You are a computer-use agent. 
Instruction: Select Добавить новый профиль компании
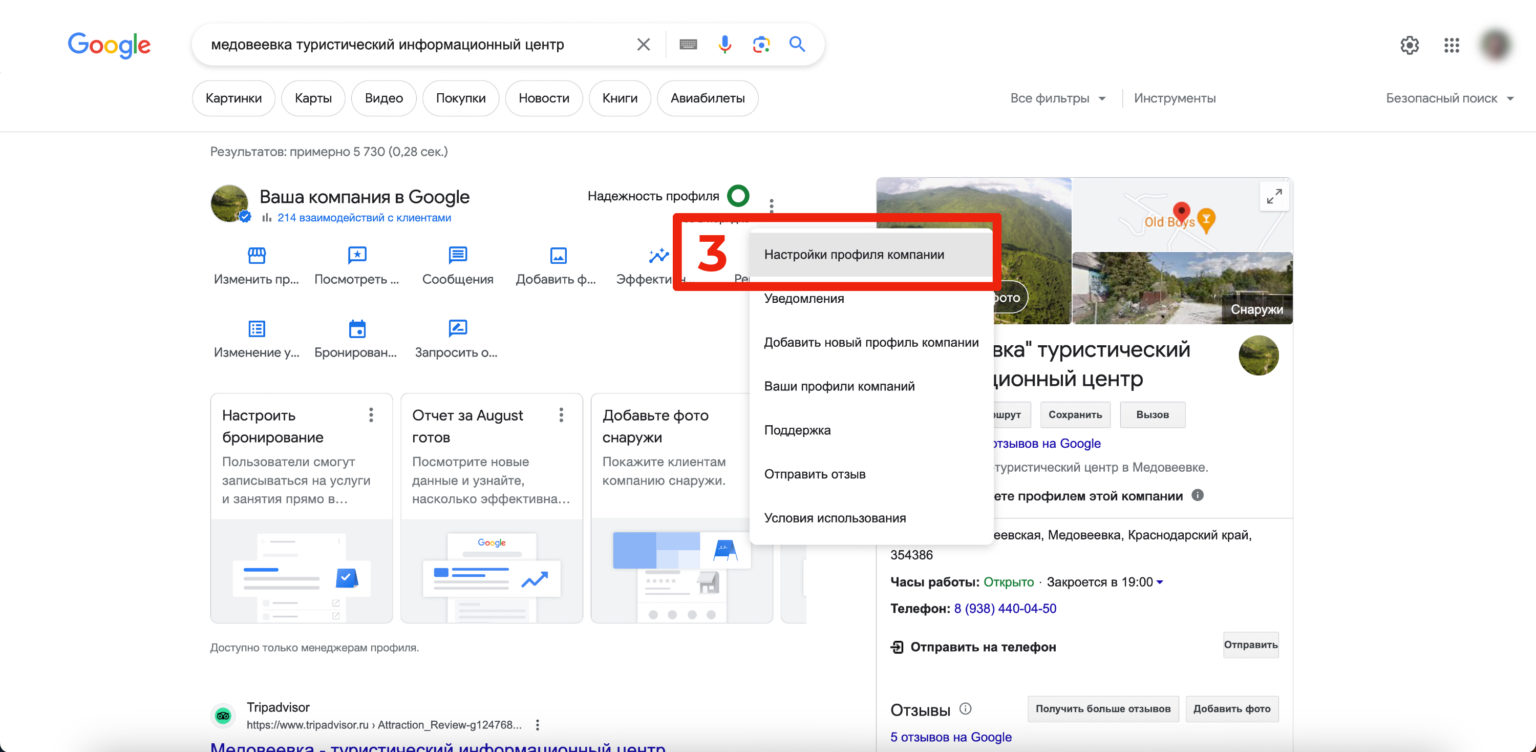pyautogui.click(x=871, y=342)
